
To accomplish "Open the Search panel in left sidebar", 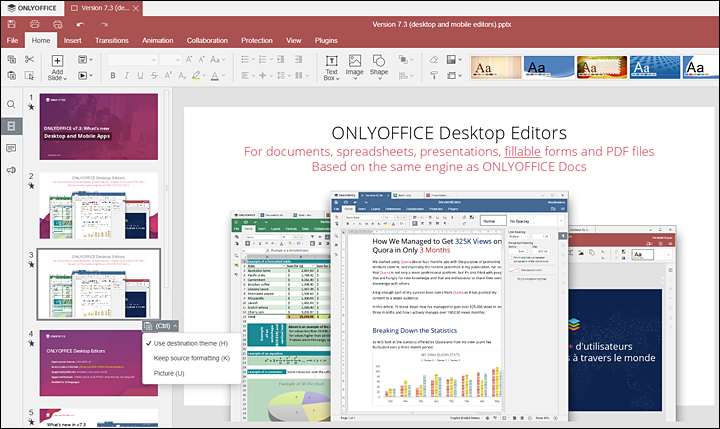I will tap(11, 104).
